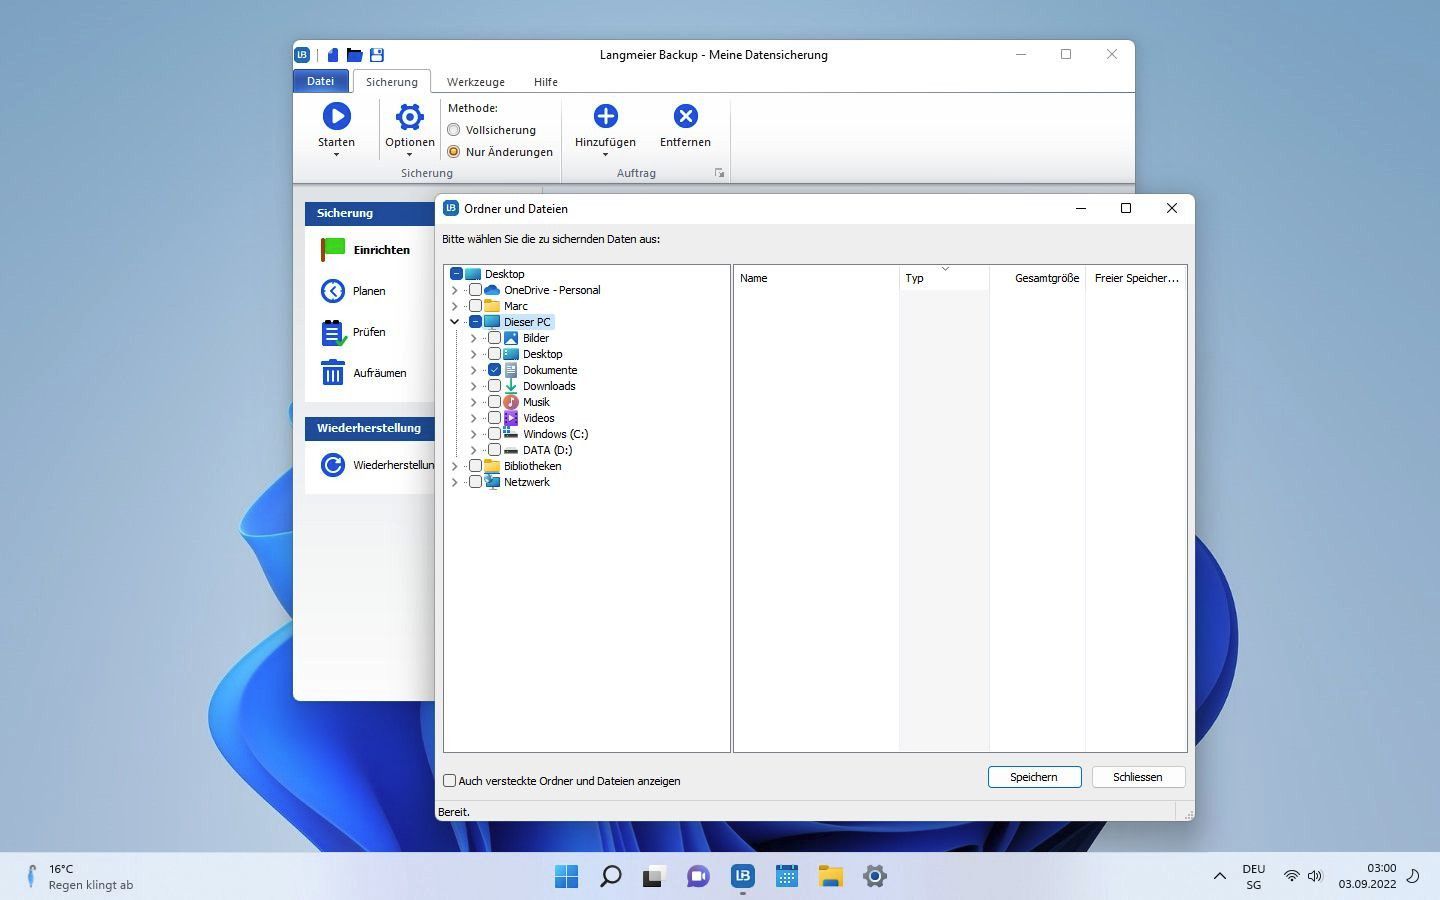
Task: Open the Datei menu tab
Action: tap(320, 82)
